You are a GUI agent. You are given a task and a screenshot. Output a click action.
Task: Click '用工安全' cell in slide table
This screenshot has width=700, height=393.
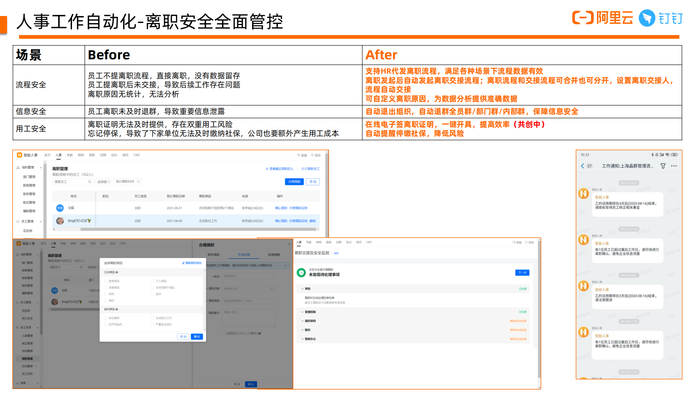(49, 129)
